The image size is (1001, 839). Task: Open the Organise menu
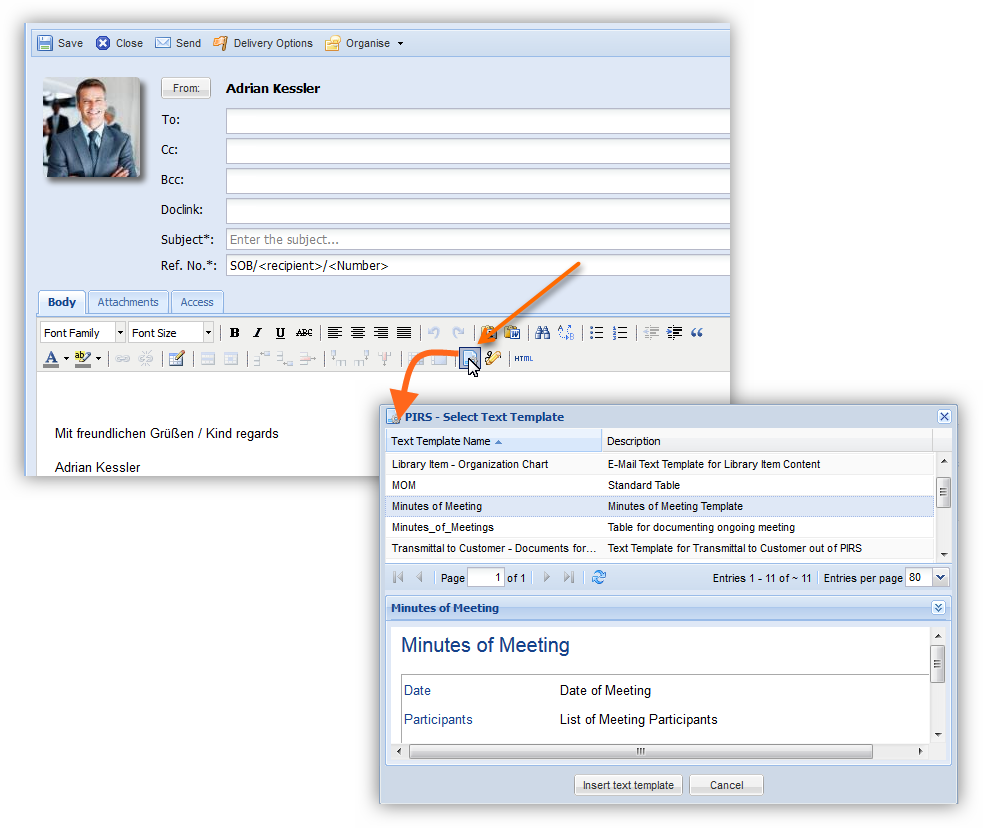[366, 43]
